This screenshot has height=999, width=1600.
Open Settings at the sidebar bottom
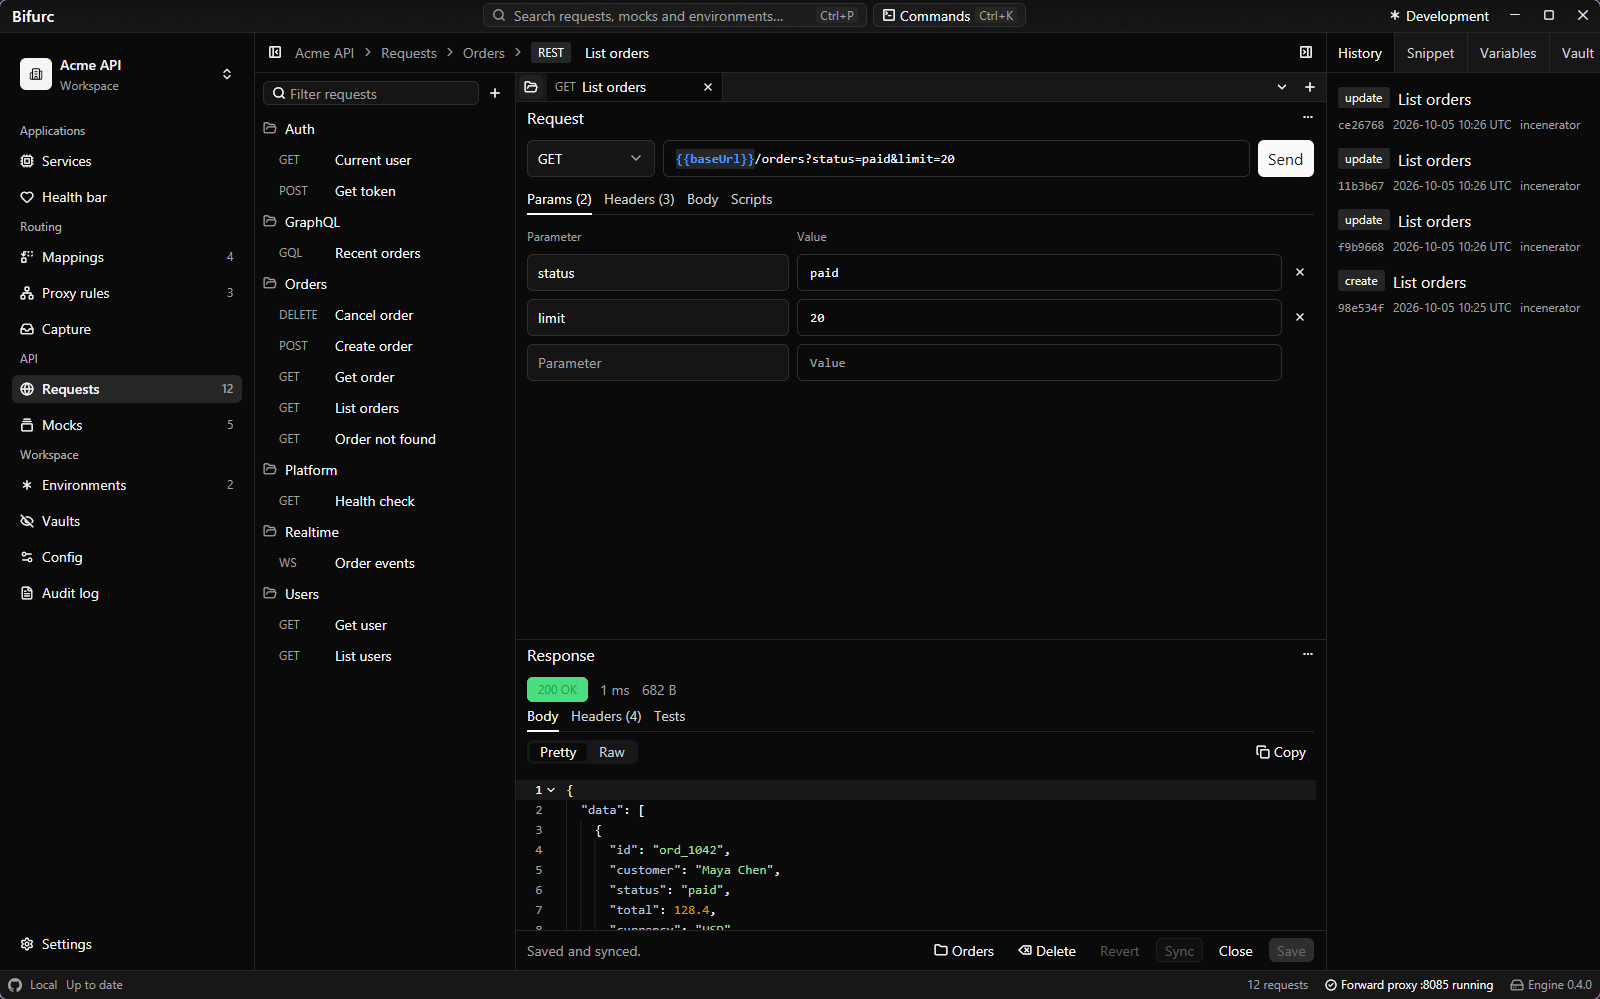[x=127, y=944]
